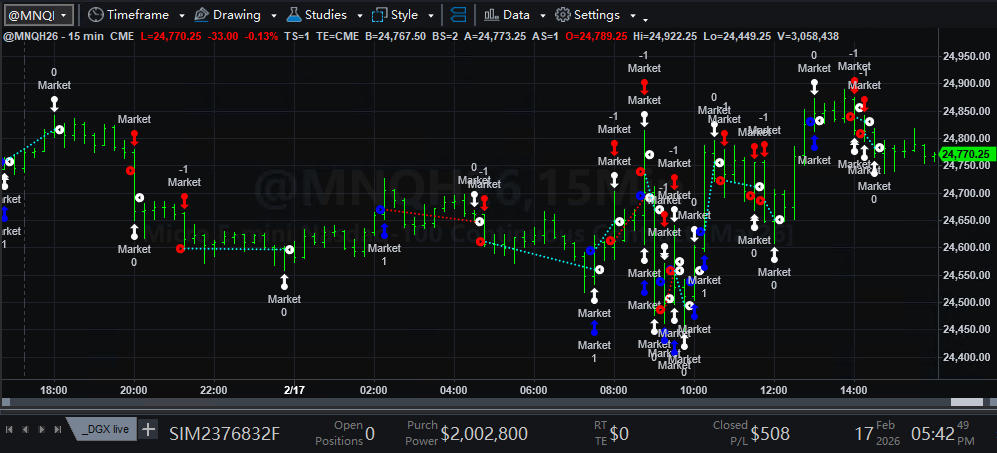The height and width of the screenshot is (453, 997).
Task: Click the 24,770.25 current price marker
Action: (x=966, y=154)
